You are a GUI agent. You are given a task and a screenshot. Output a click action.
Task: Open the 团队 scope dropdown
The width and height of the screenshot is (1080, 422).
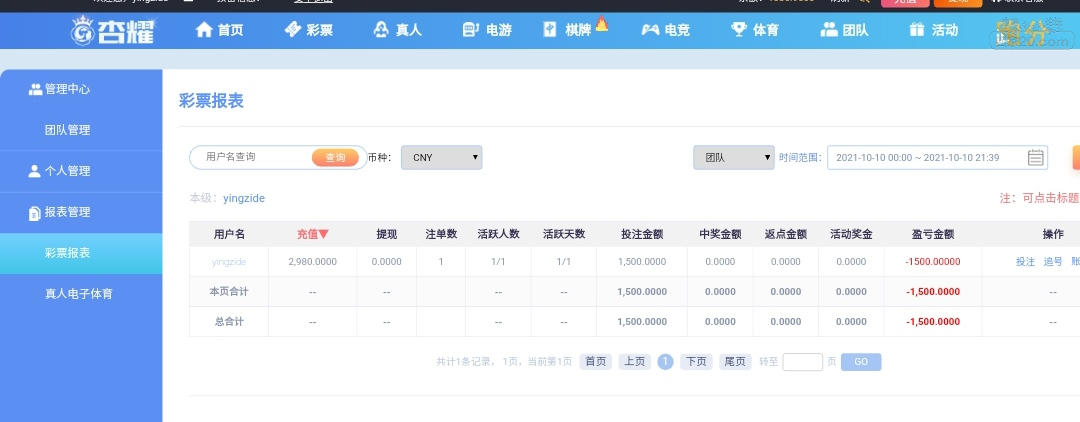pos(734,158)
